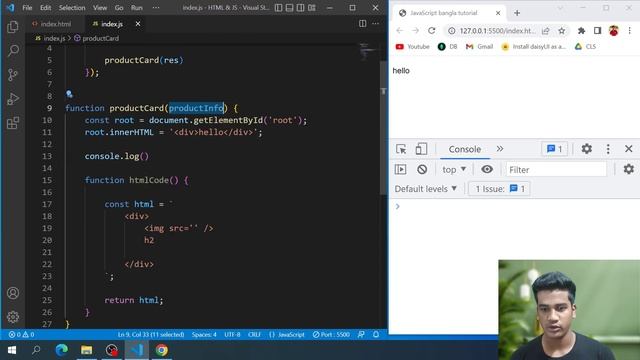Open a new Chrome tab
640x360 pixels.
[517, 13]
